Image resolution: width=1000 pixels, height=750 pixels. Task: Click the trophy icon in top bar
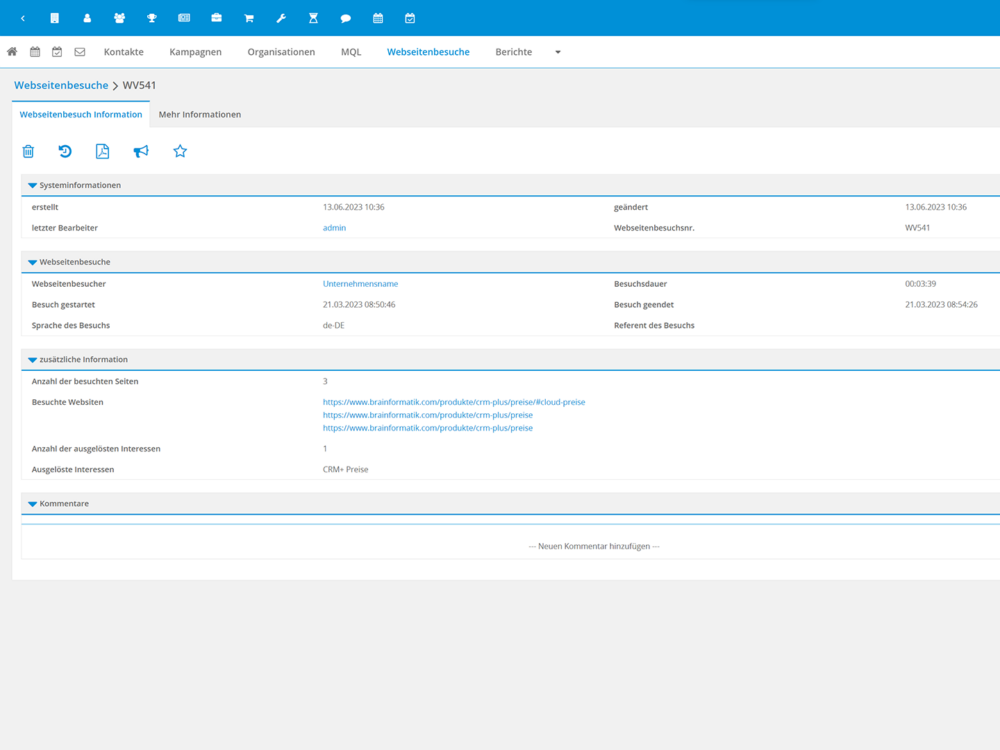[152, 18]
